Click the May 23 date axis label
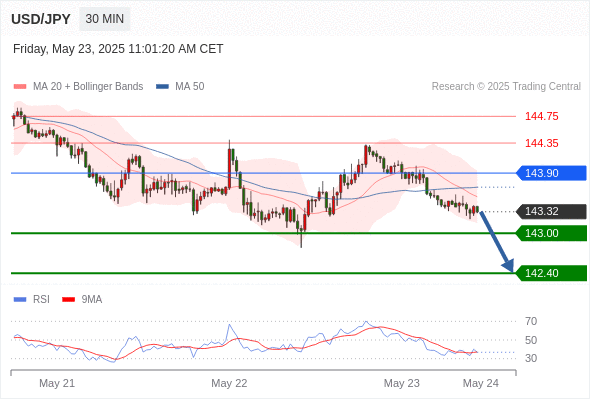Image resolution: width=590 pixels, height=400 pixels. point(401,383)
